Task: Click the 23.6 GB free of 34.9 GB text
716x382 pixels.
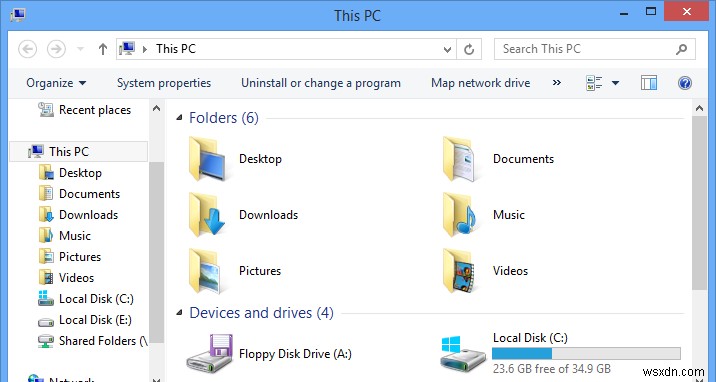Action: [x=552, y=368]
